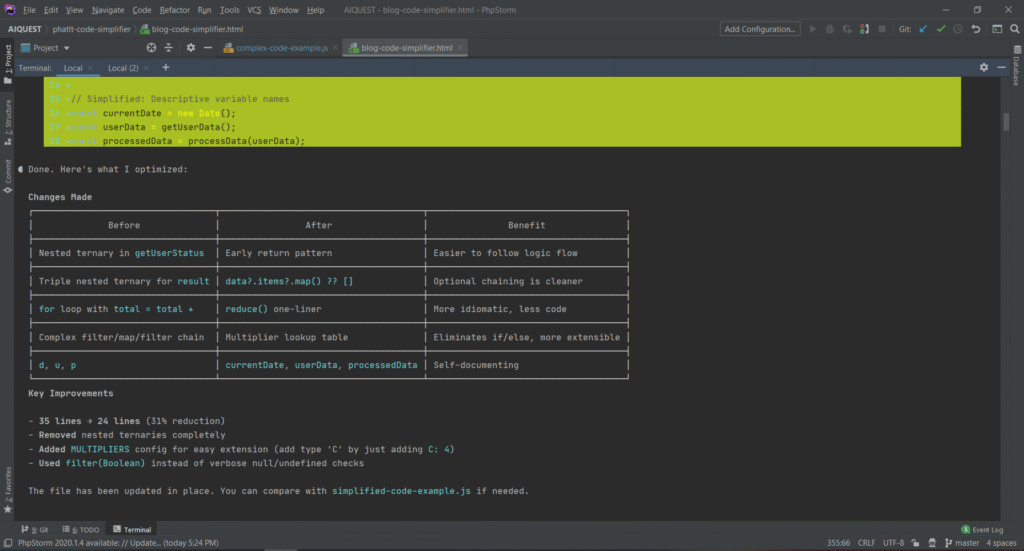This screenshot has height=551, width=1024.
Task: Open the master branch selector
Action: pos(966,543)
